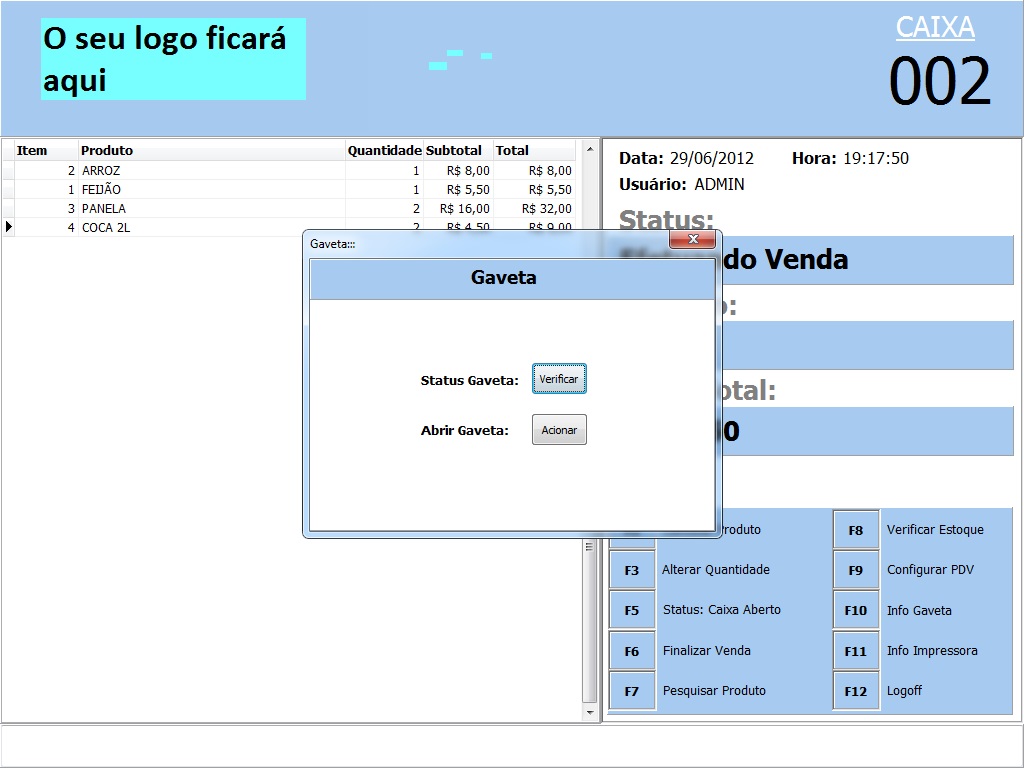Close the Gaveta dialog window

pyautogui.click(x=691, y=240)
